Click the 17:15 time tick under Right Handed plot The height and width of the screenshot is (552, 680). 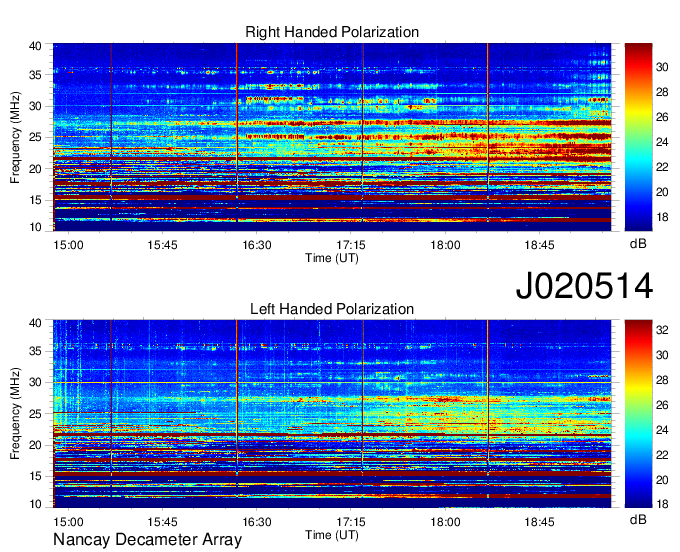click(x=351, y=245)
